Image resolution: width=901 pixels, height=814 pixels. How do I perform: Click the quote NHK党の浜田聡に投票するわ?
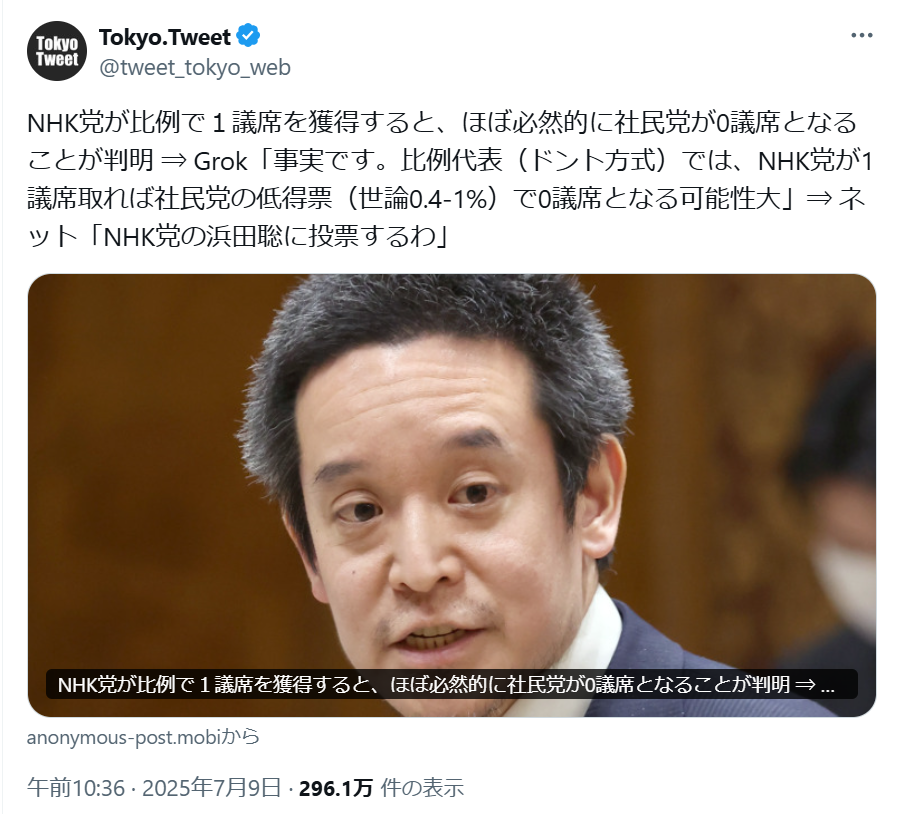269,237
